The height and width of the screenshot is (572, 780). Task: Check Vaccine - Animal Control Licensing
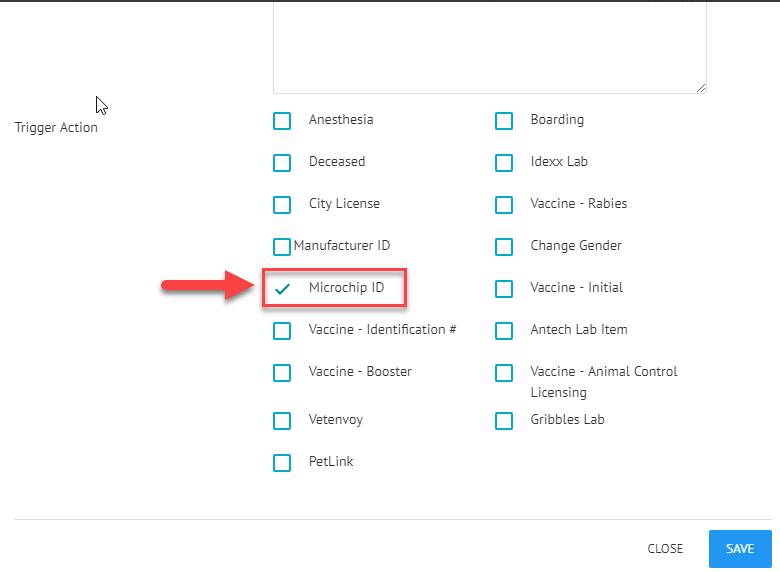pos(504,373)
